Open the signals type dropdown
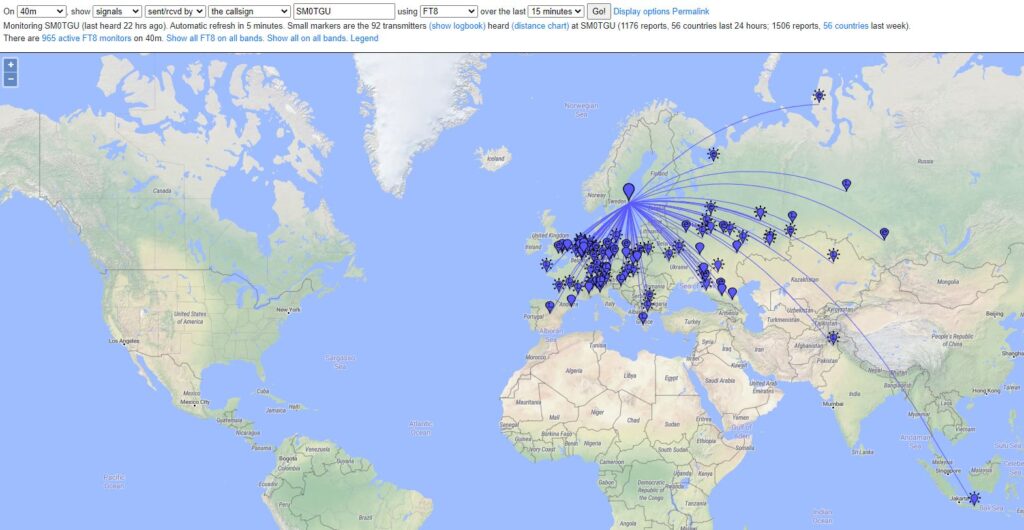Image resolution: width=1024 pixels, height=530 pixels. pos(118,11)
